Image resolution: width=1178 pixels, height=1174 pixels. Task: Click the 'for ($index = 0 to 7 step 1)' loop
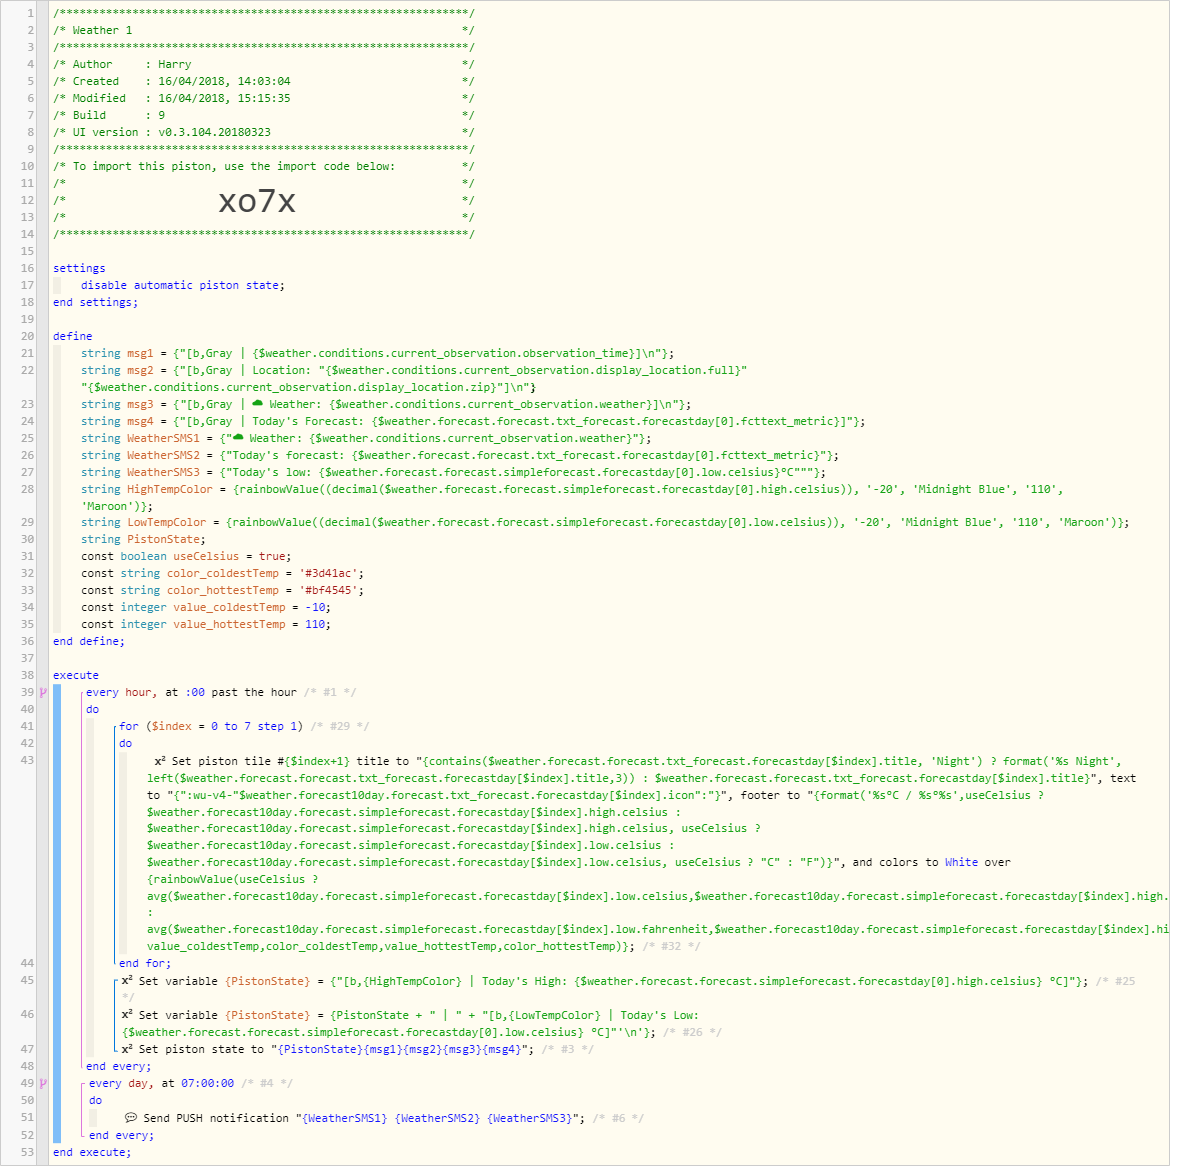click(211, 729)
